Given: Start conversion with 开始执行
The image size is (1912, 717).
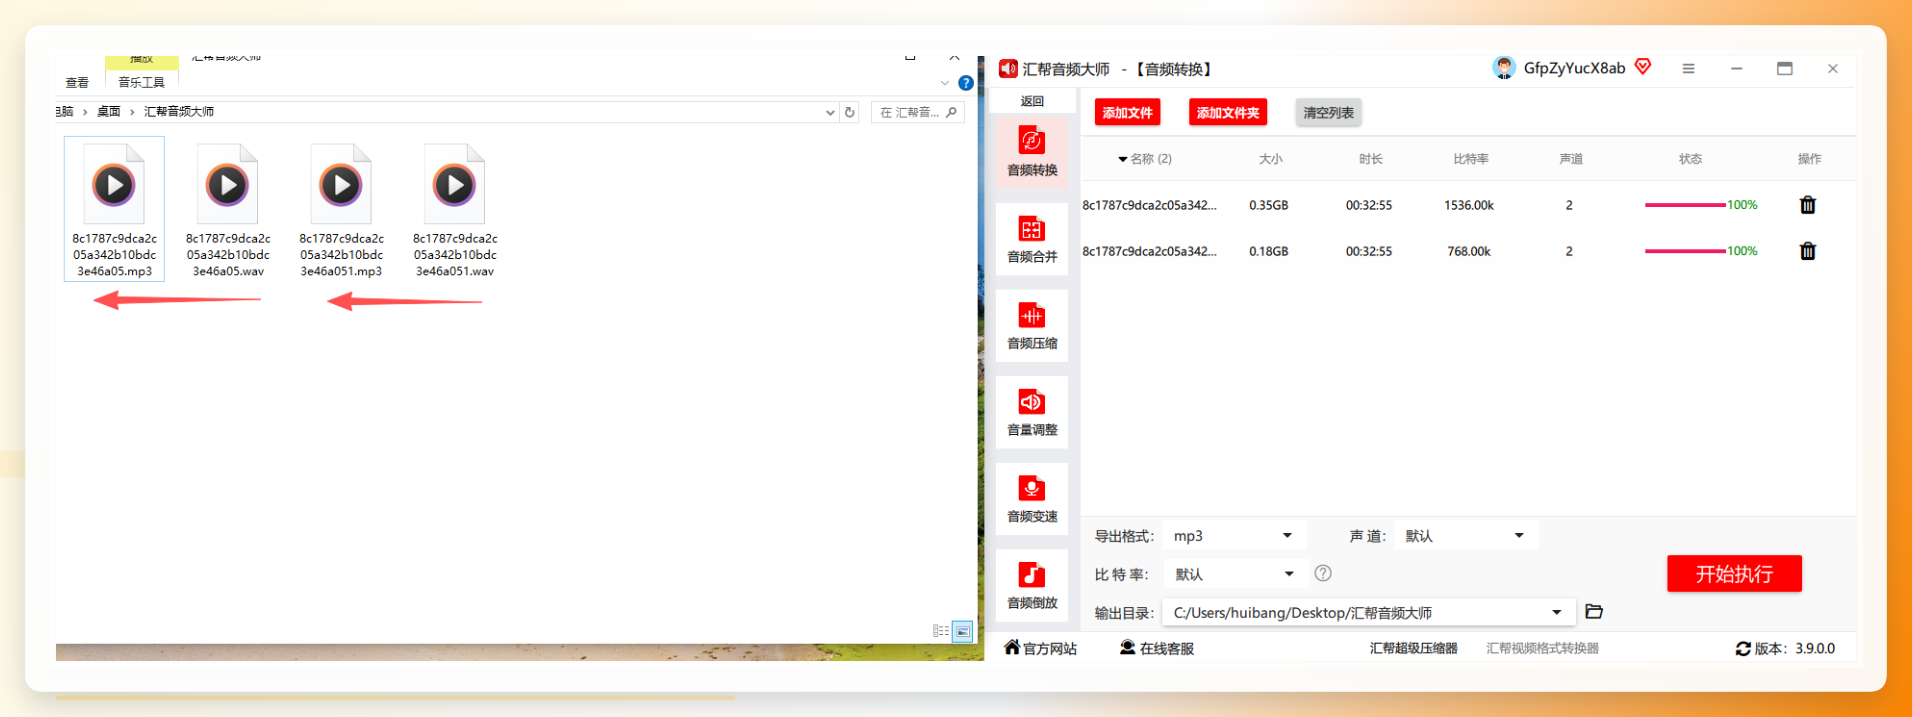Looking at the screenshot, I should (x=1734, y=574).
